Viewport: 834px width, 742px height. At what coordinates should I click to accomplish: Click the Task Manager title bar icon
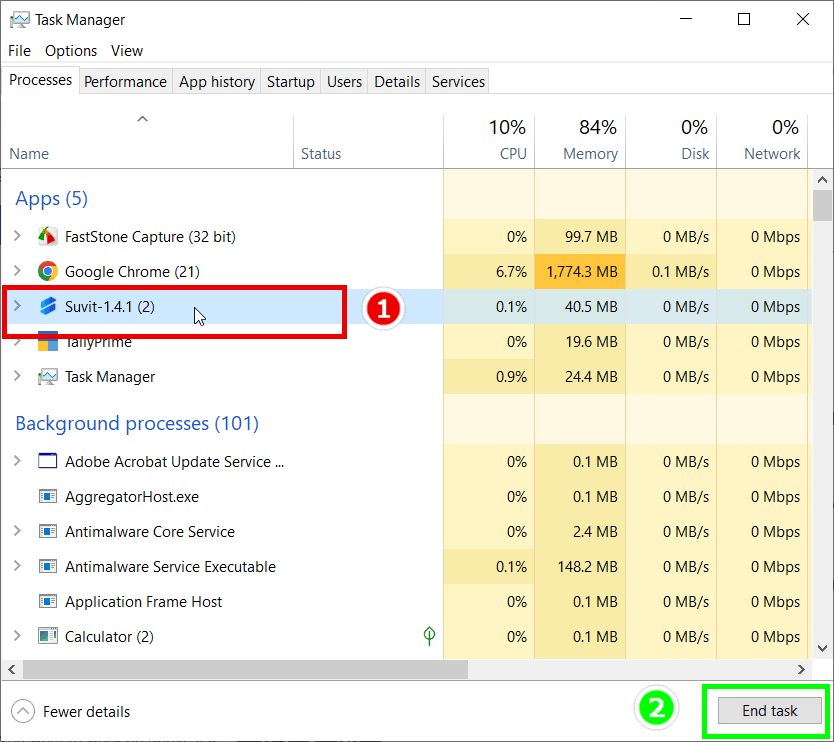[x=20, y=20]
